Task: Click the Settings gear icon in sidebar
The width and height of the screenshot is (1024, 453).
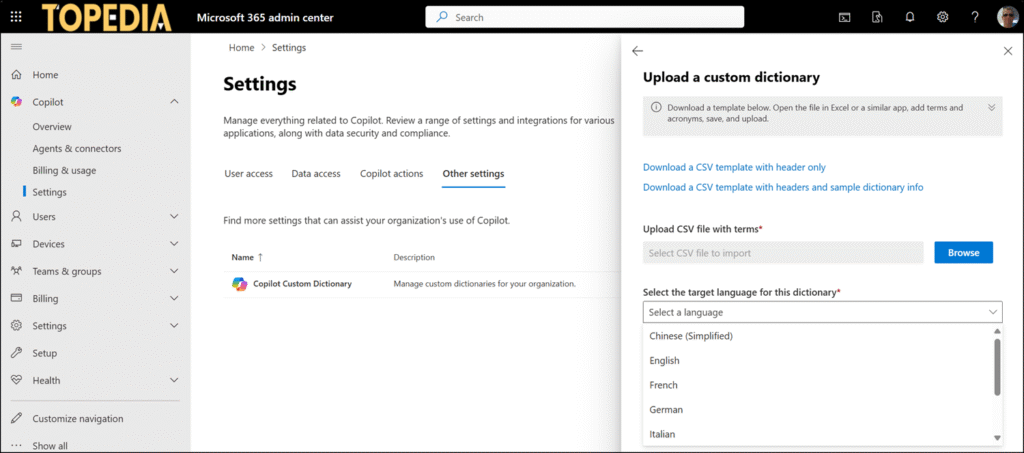Action: pyautogui.click(x=17, y=326)
